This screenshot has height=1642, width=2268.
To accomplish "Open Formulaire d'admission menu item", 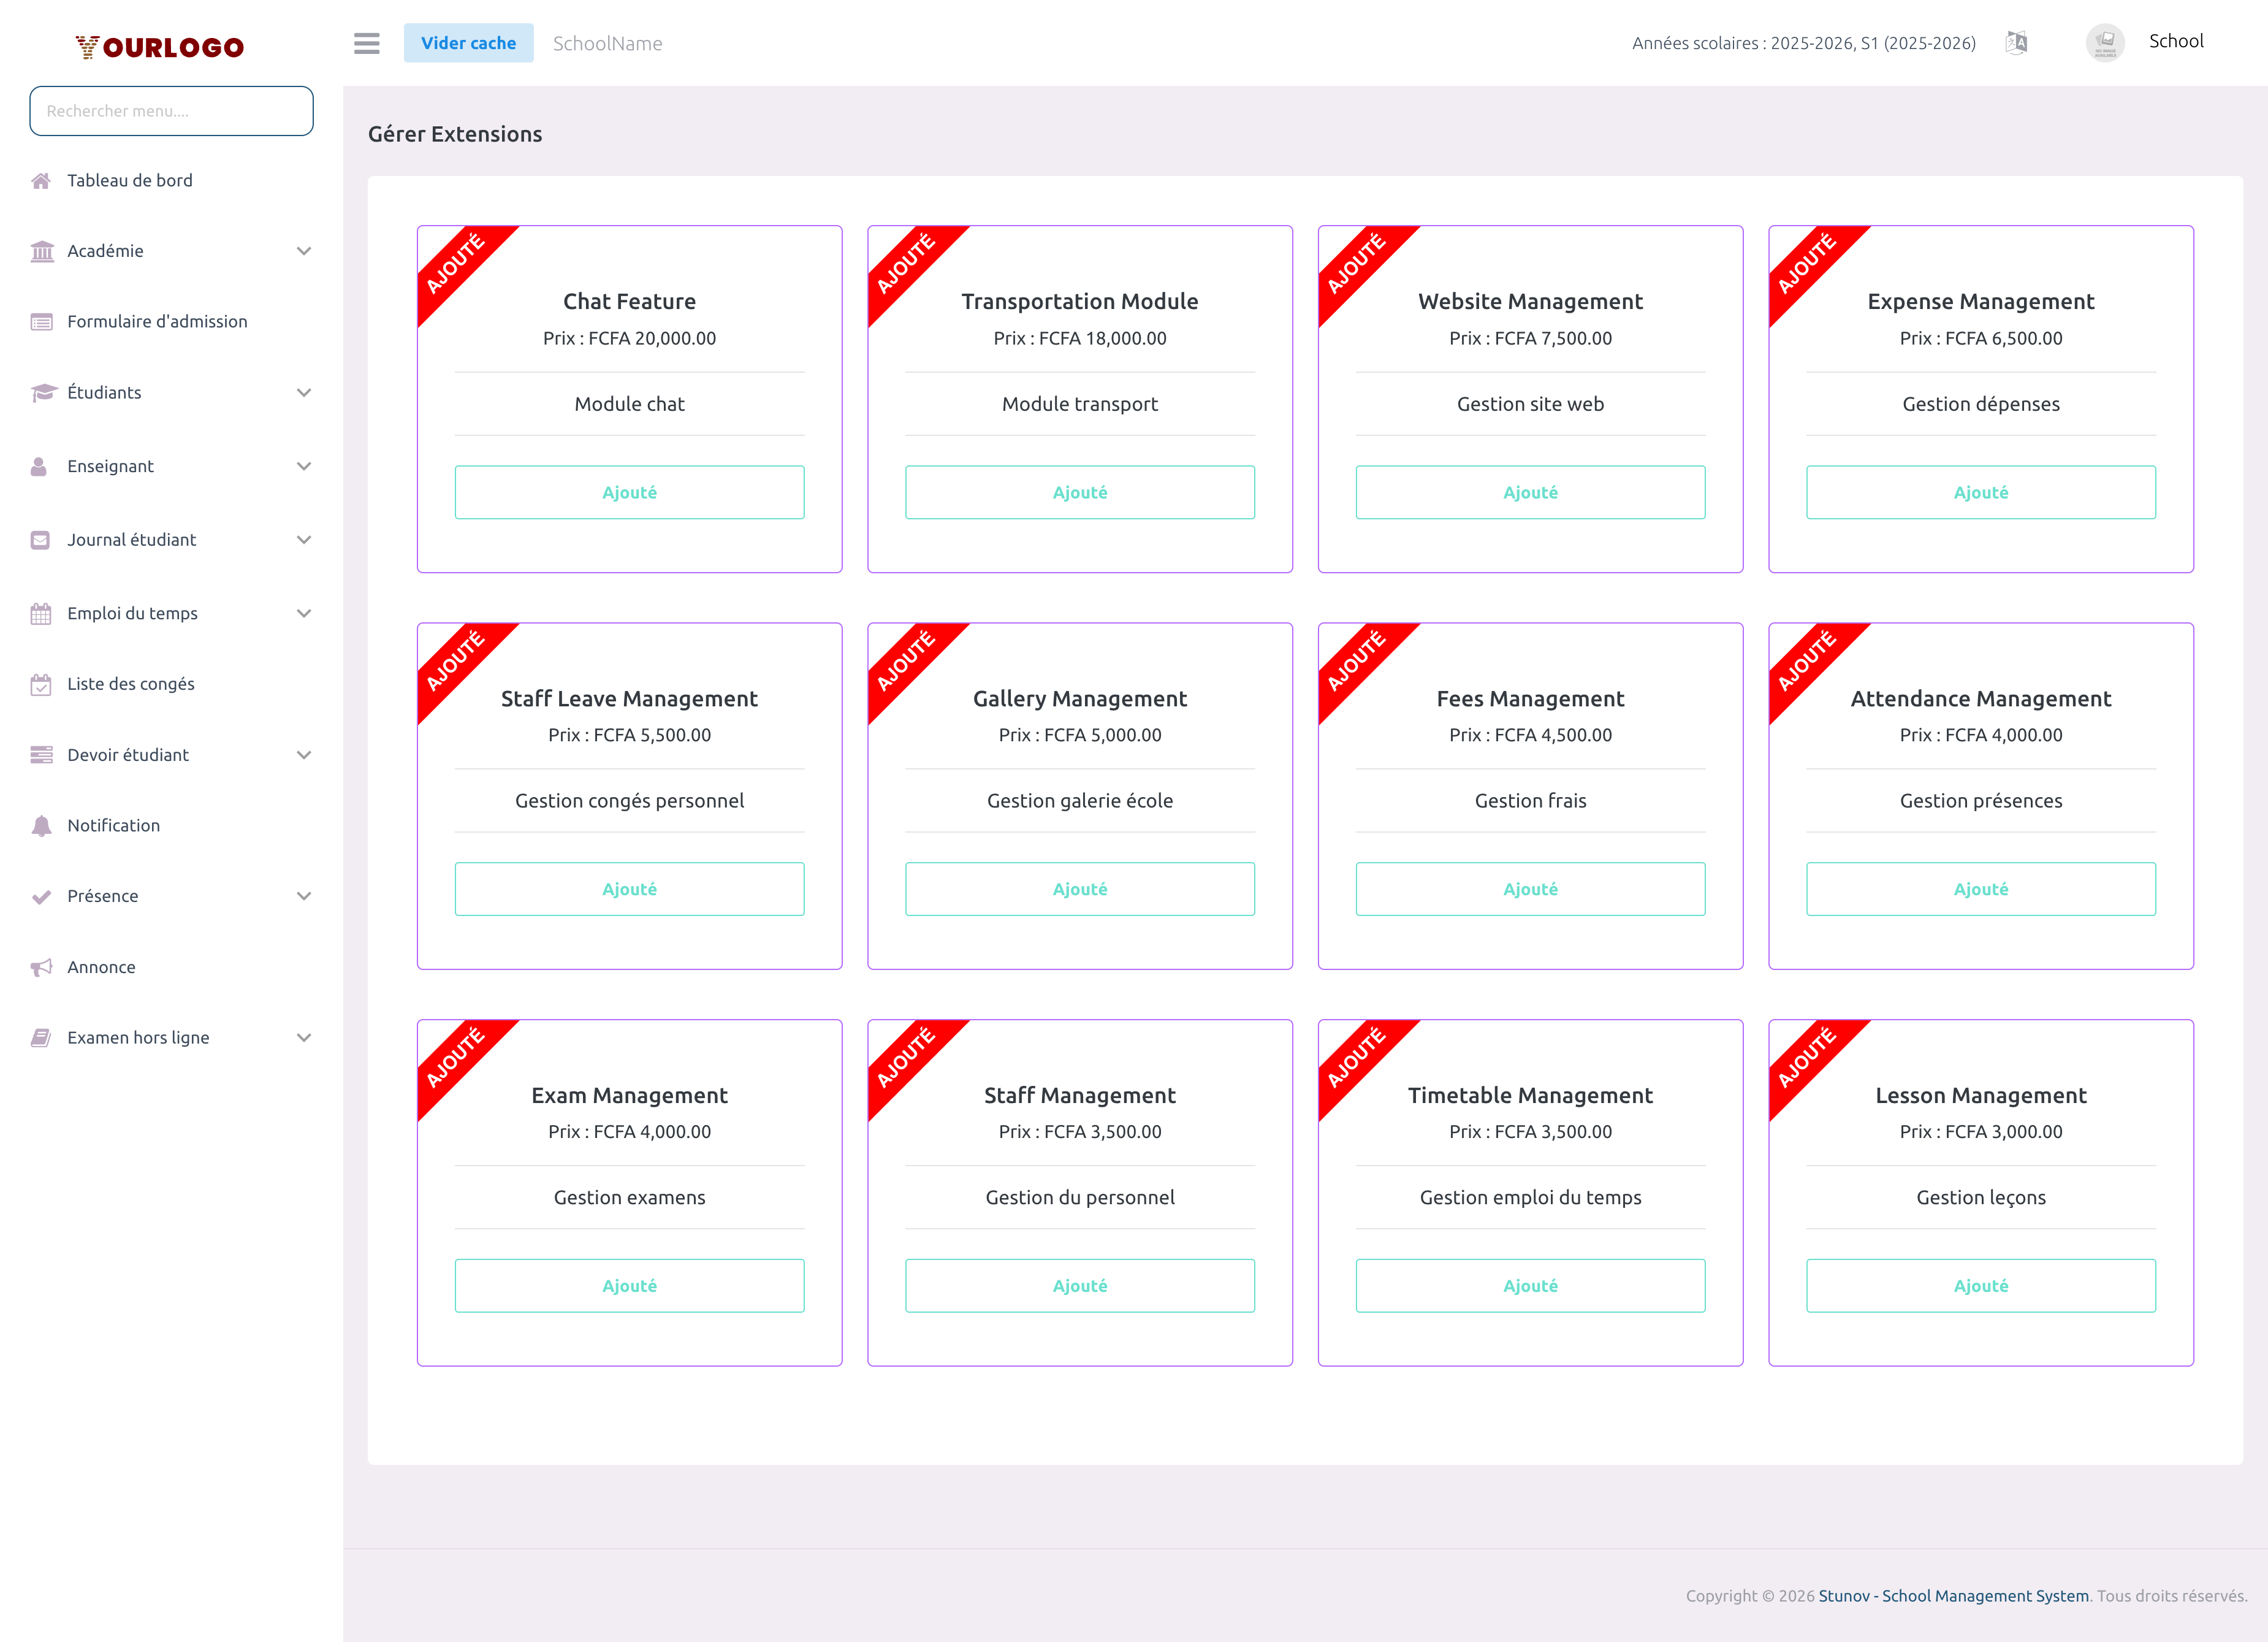I will click(157, 321).
